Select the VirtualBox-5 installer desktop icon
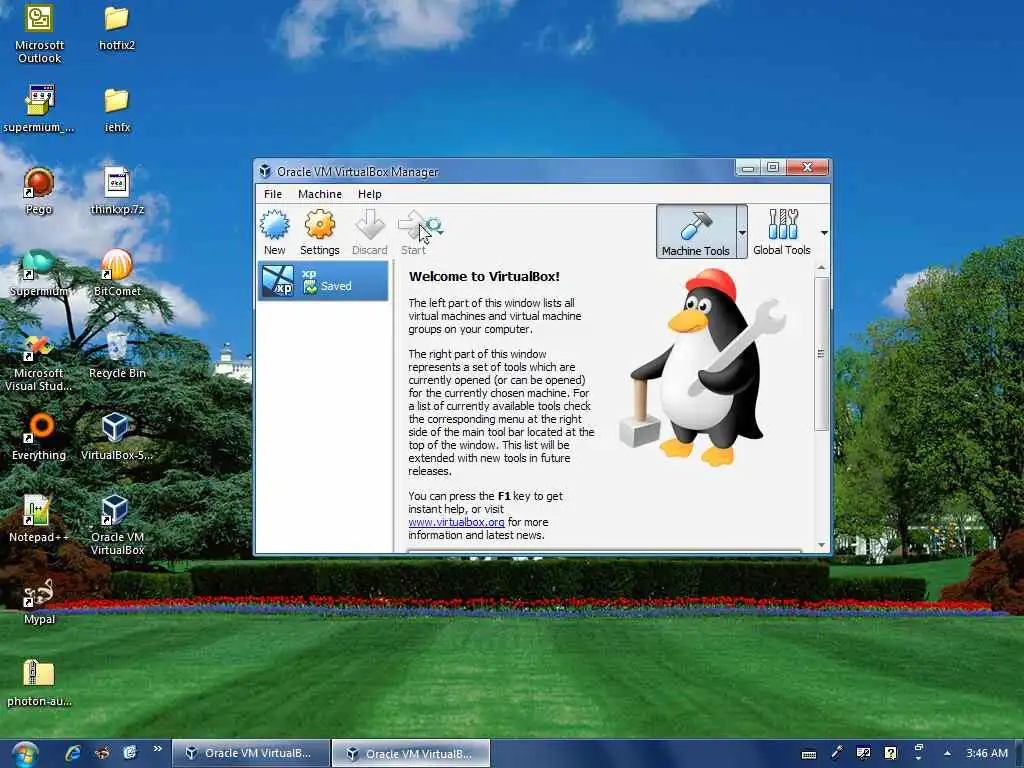Viewport: 1024px width, 768px height. tap(117, 437)
